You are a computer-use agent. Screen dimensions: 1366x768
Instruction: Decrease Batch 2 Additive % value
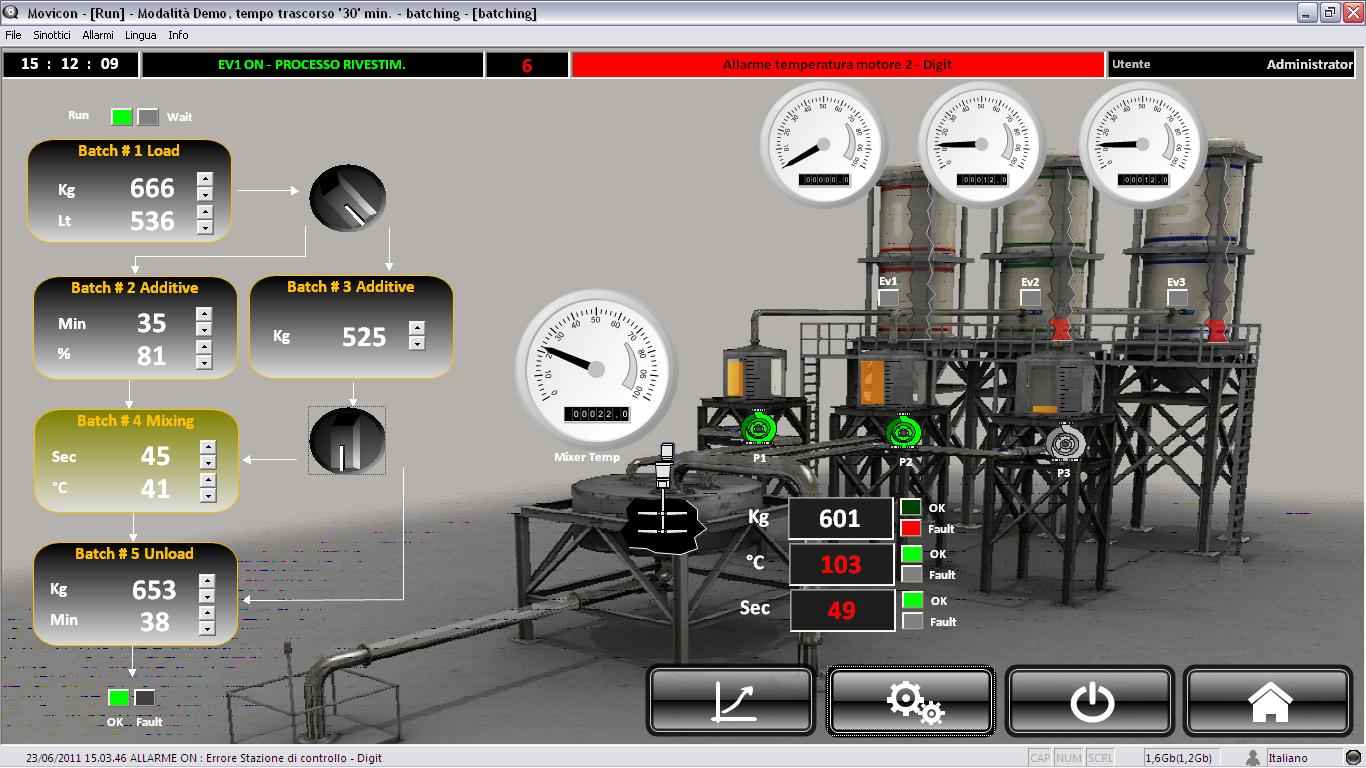pos(204,362)
